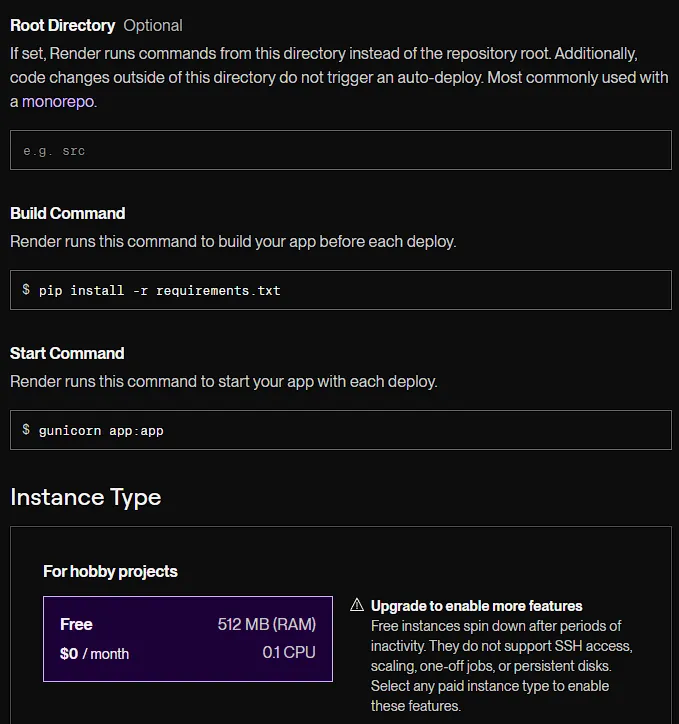This screenshot has width=679, height=724.
Task: Click the warning triangle icon
Action: [357, 605]
